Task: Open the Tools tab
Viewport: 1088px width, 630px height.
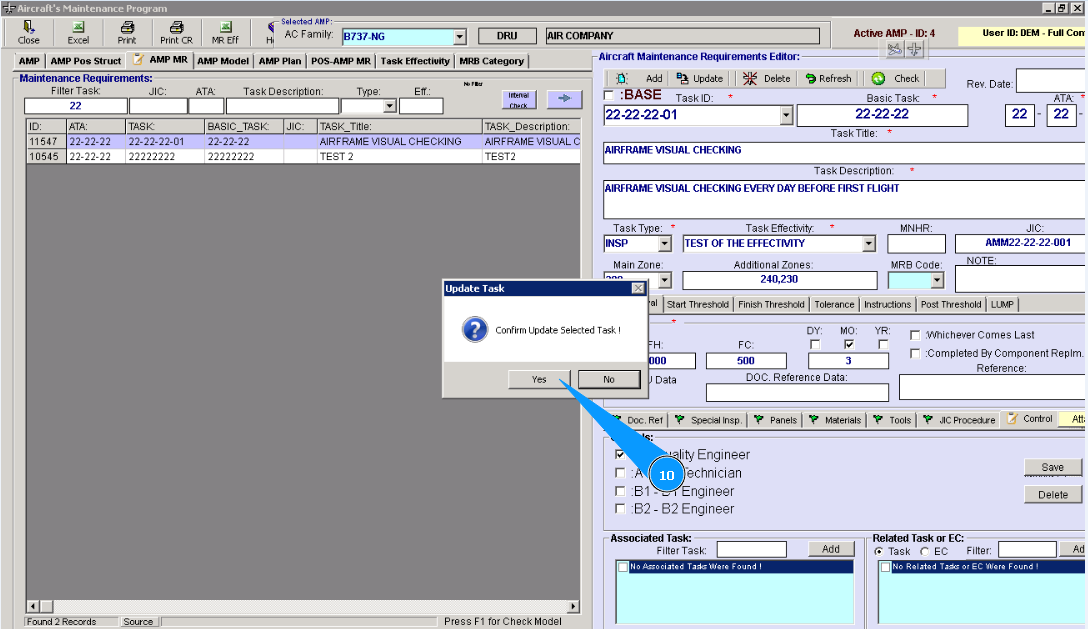Action: (892, 420)
